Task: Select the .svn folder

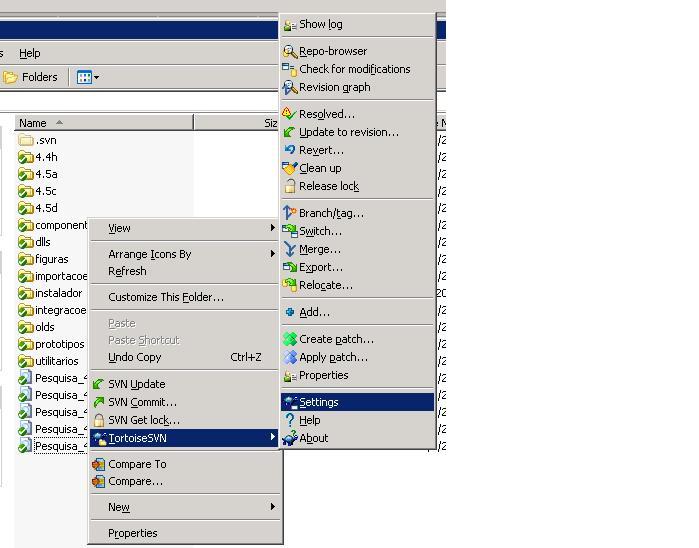Action: [x=37, y=140]
